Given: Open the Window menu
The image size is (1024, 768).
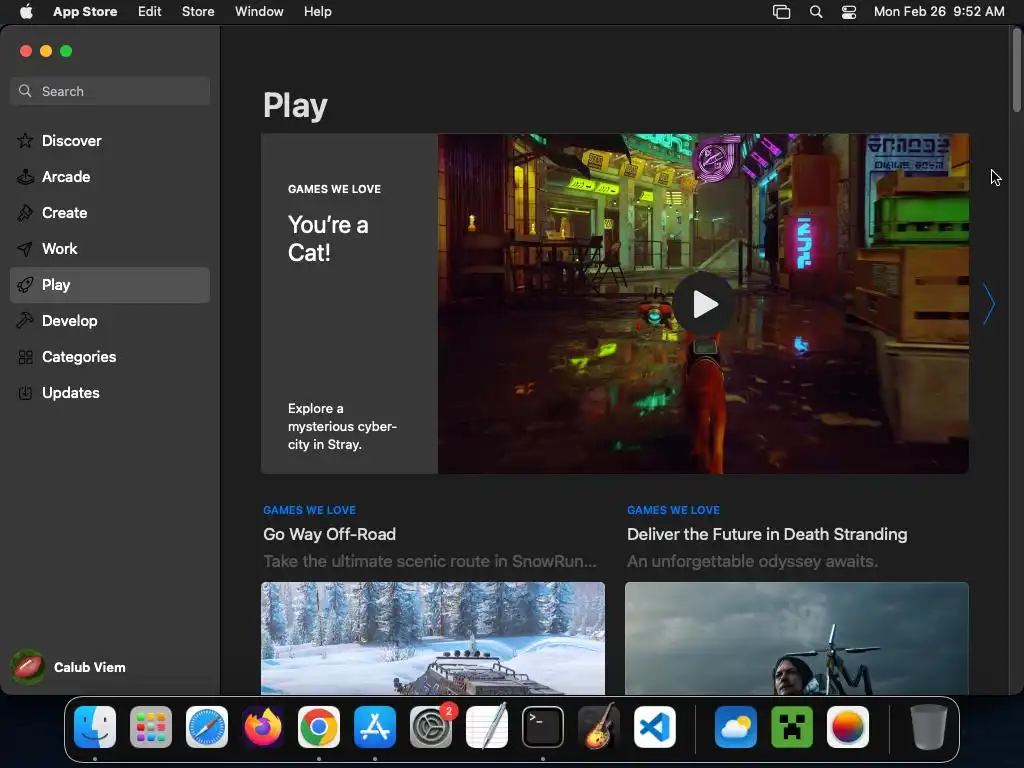Looking at the screenshot, I should coord(259,12).
